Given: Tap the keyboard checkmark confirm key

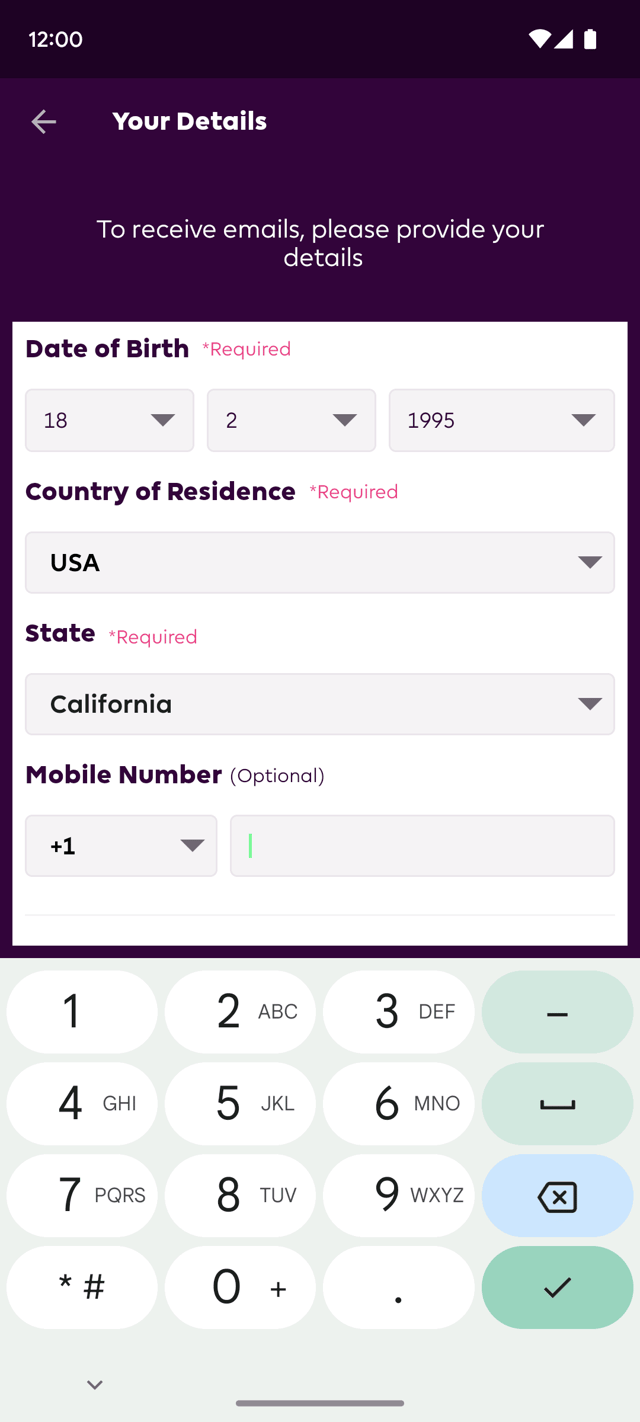Looking at the screenshot, I should pyautogui.click(x=557, y=1287).
